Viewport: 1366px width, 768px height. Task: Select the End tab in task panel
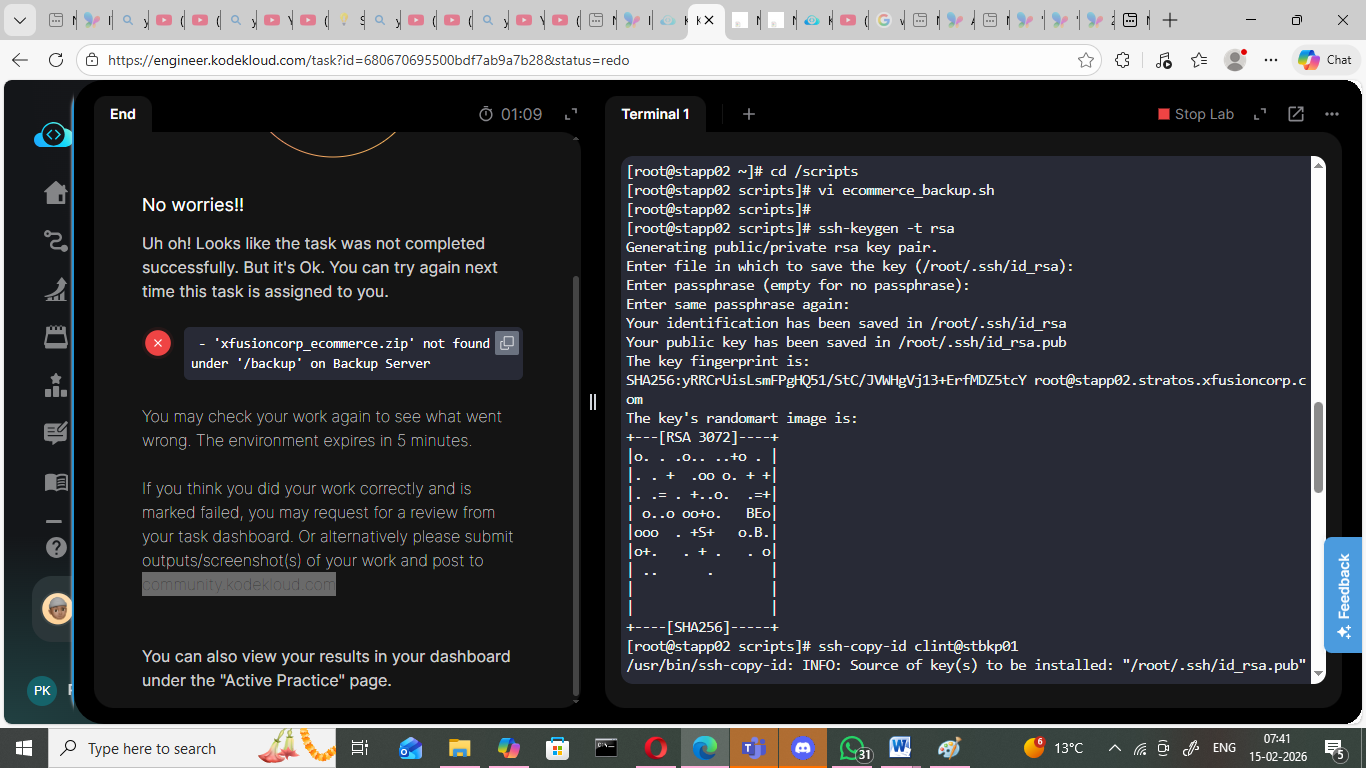[123, 114]
